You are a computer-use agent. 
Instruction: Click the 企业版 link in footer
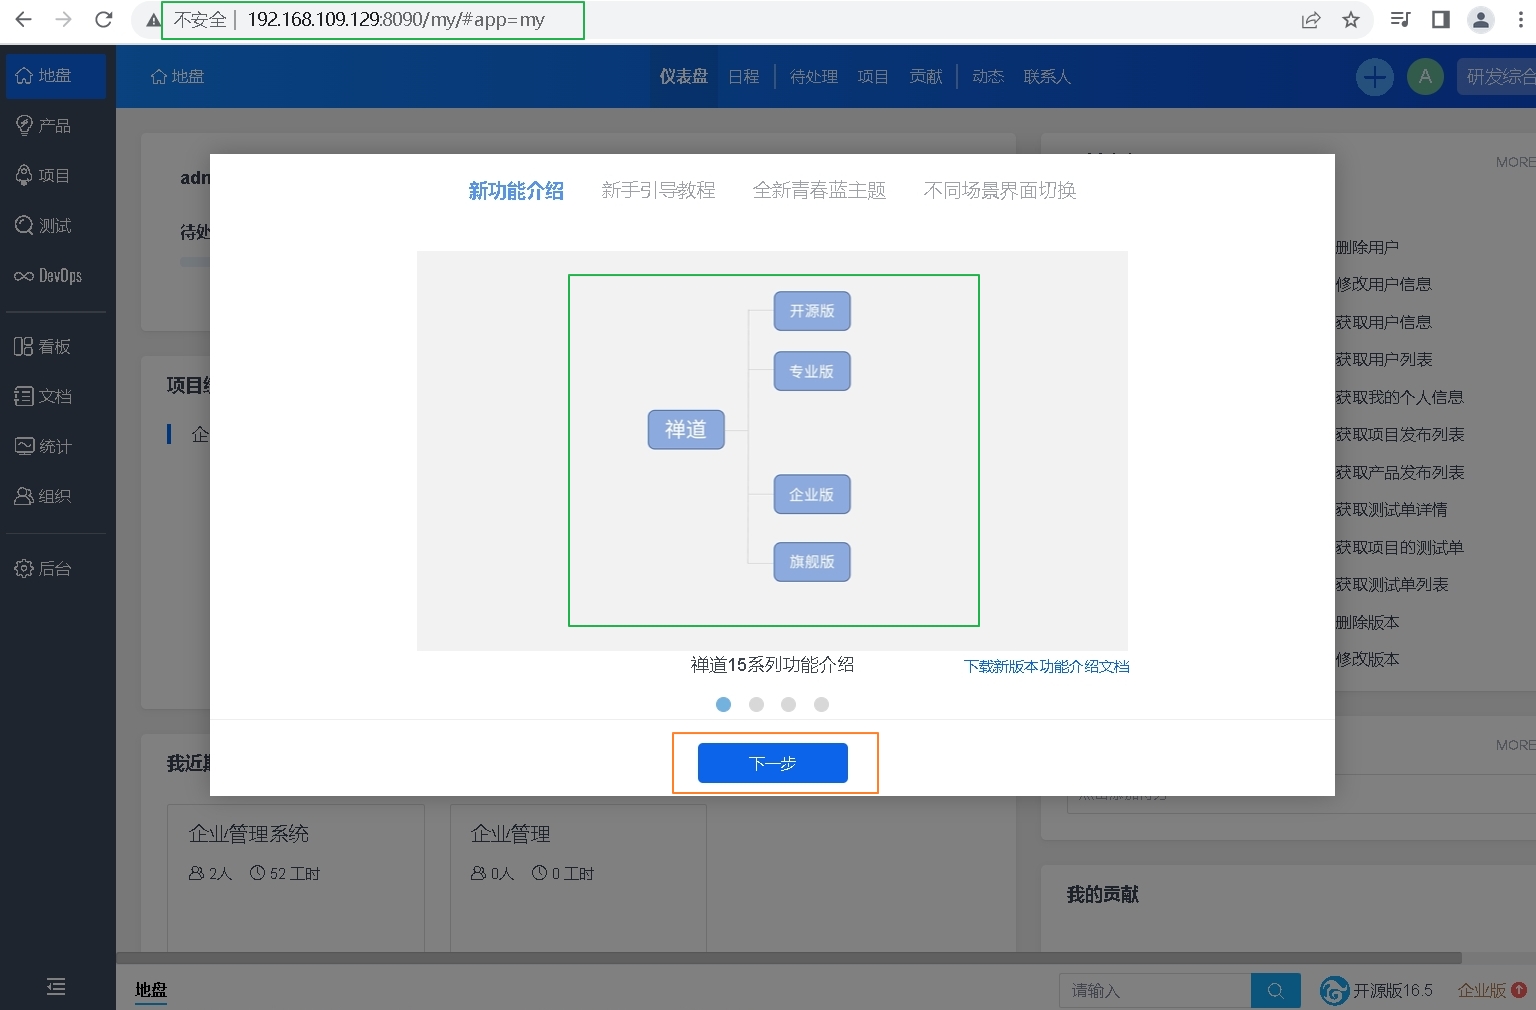coord(1482,990)
